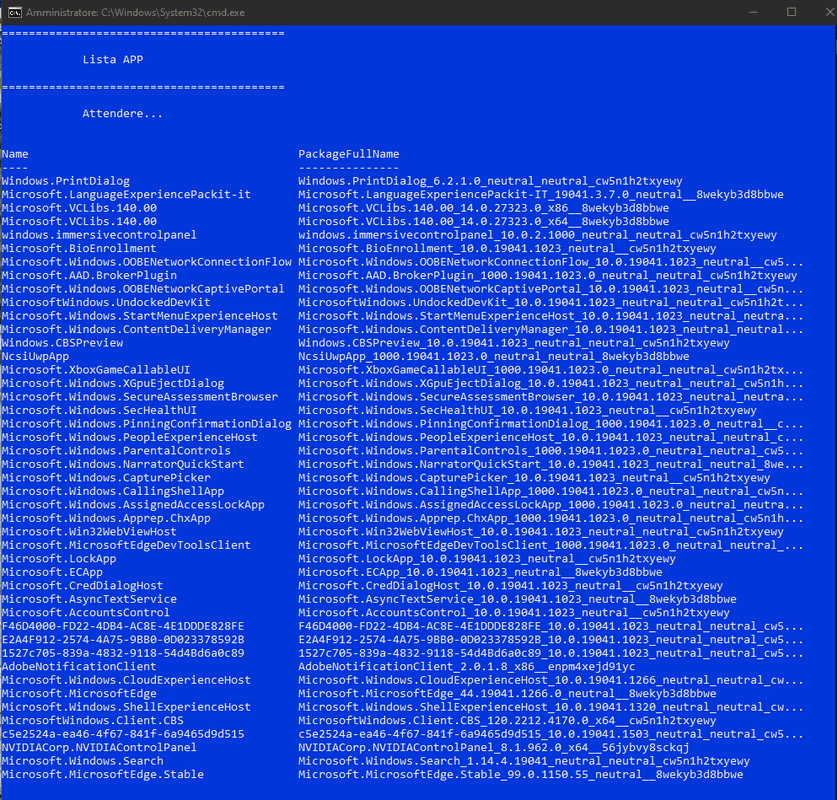Select 'Microsoft.AccountsControl' in the Name column

coord(86,613)
